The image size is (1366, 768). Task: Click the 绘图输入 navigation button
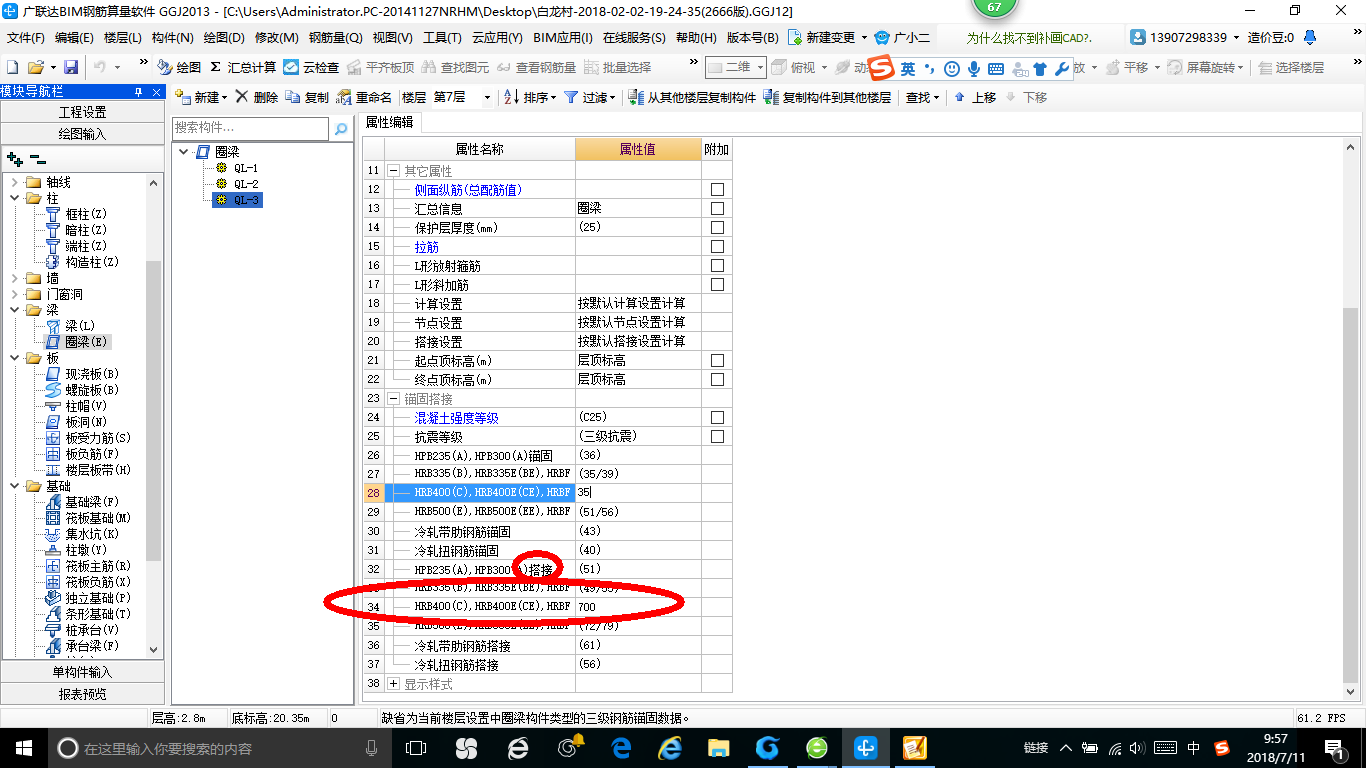point(82,133)
